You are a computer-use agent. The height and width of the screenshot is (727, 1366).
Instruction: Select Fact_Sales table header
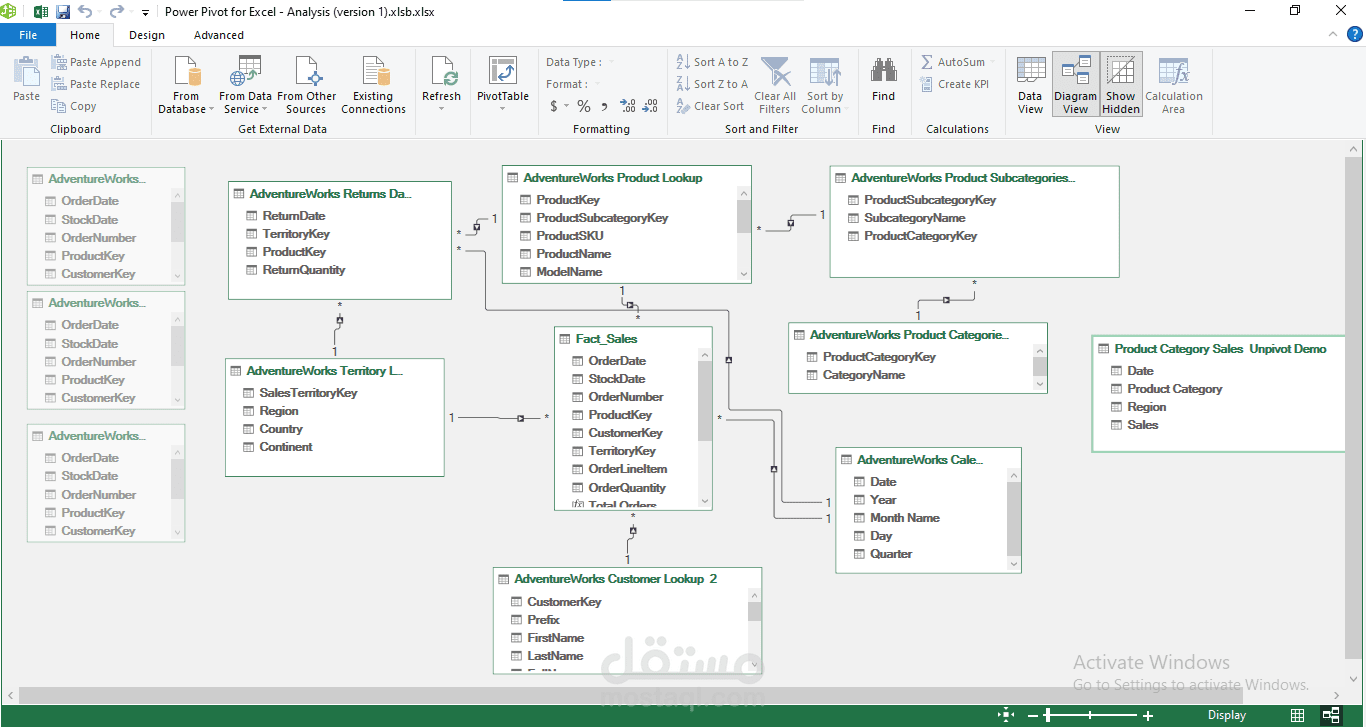coord(632,339)
